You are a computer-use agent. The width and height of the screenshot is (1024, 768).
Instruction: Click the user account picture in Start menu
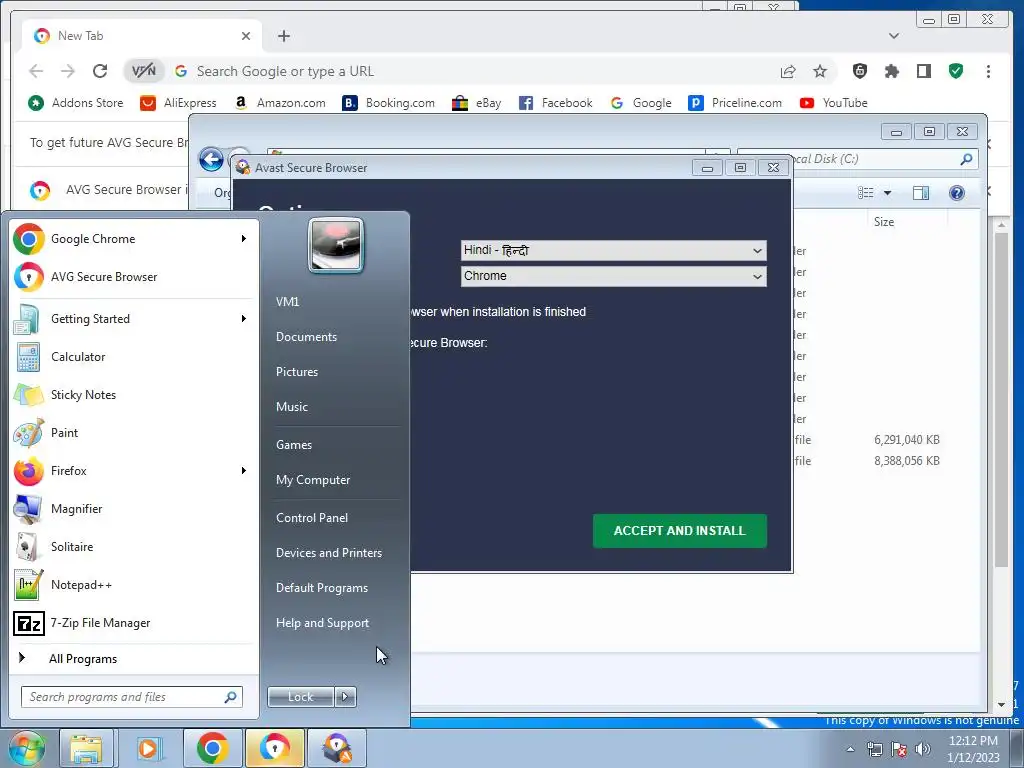[x=336, y=245]
